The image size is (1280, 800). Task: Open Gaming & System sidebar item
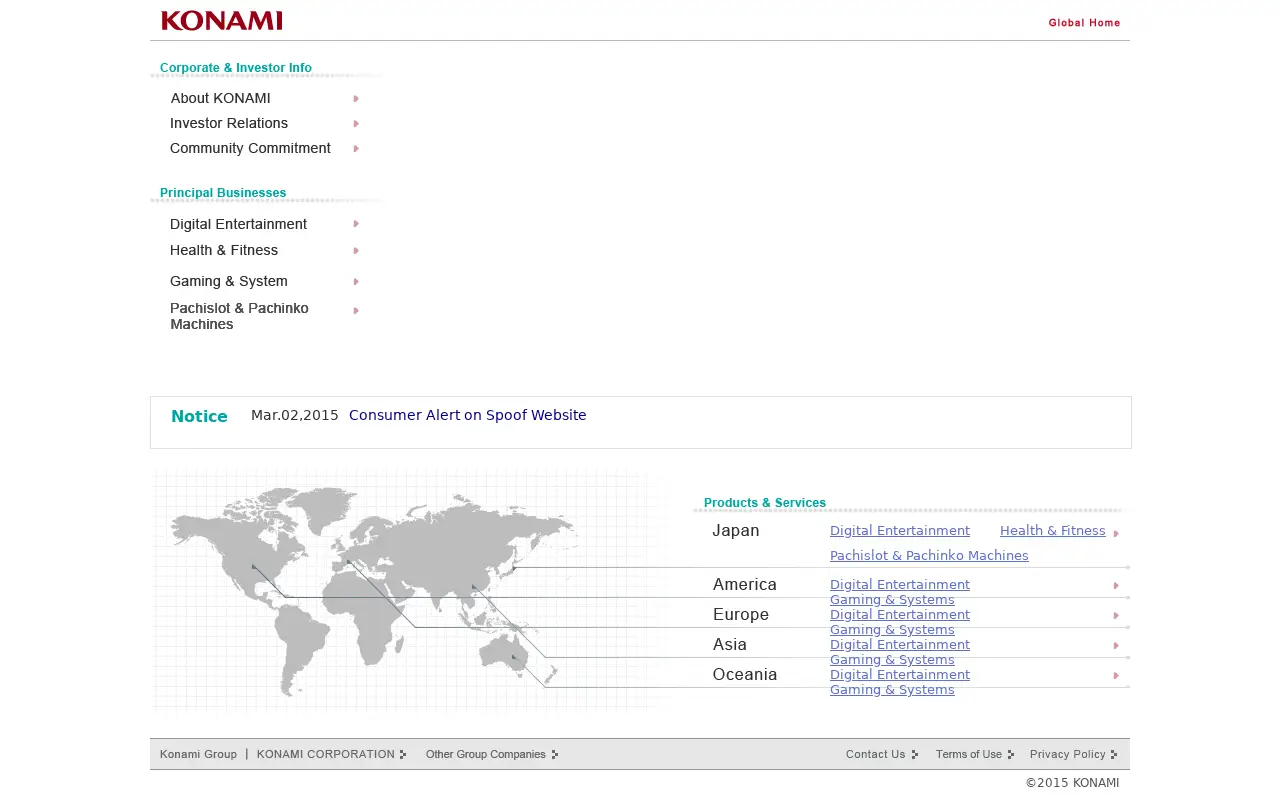tap(229, 281)
